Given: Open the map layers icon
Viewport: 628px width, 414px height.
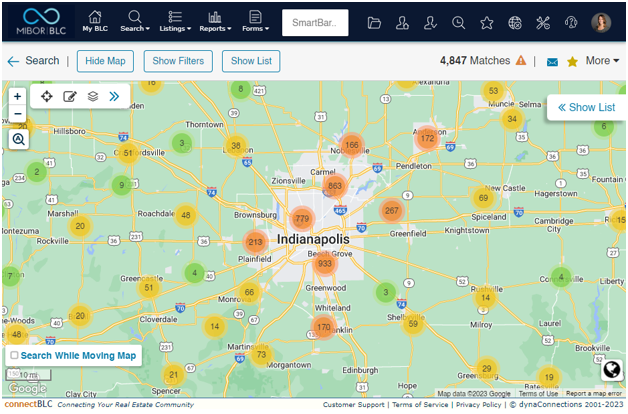Looking at the screenshot, I should pyautogui.click(x=93, y=96).
